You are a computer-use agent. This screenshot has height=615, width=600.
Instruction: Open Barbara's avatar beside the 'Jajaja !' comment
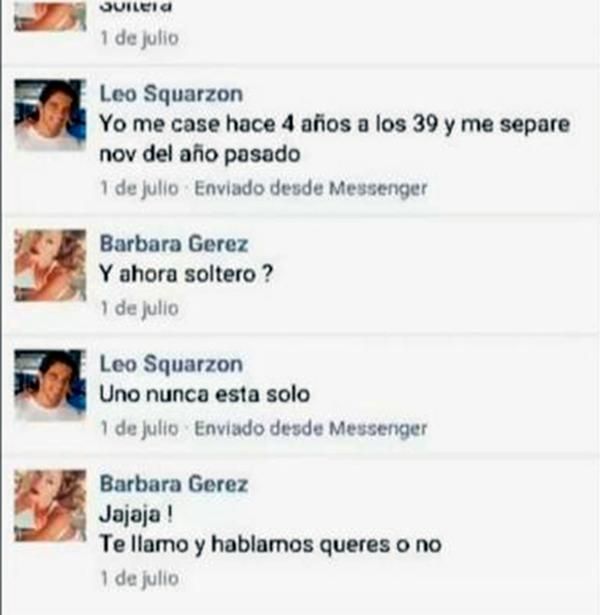(x=50, y=506)
